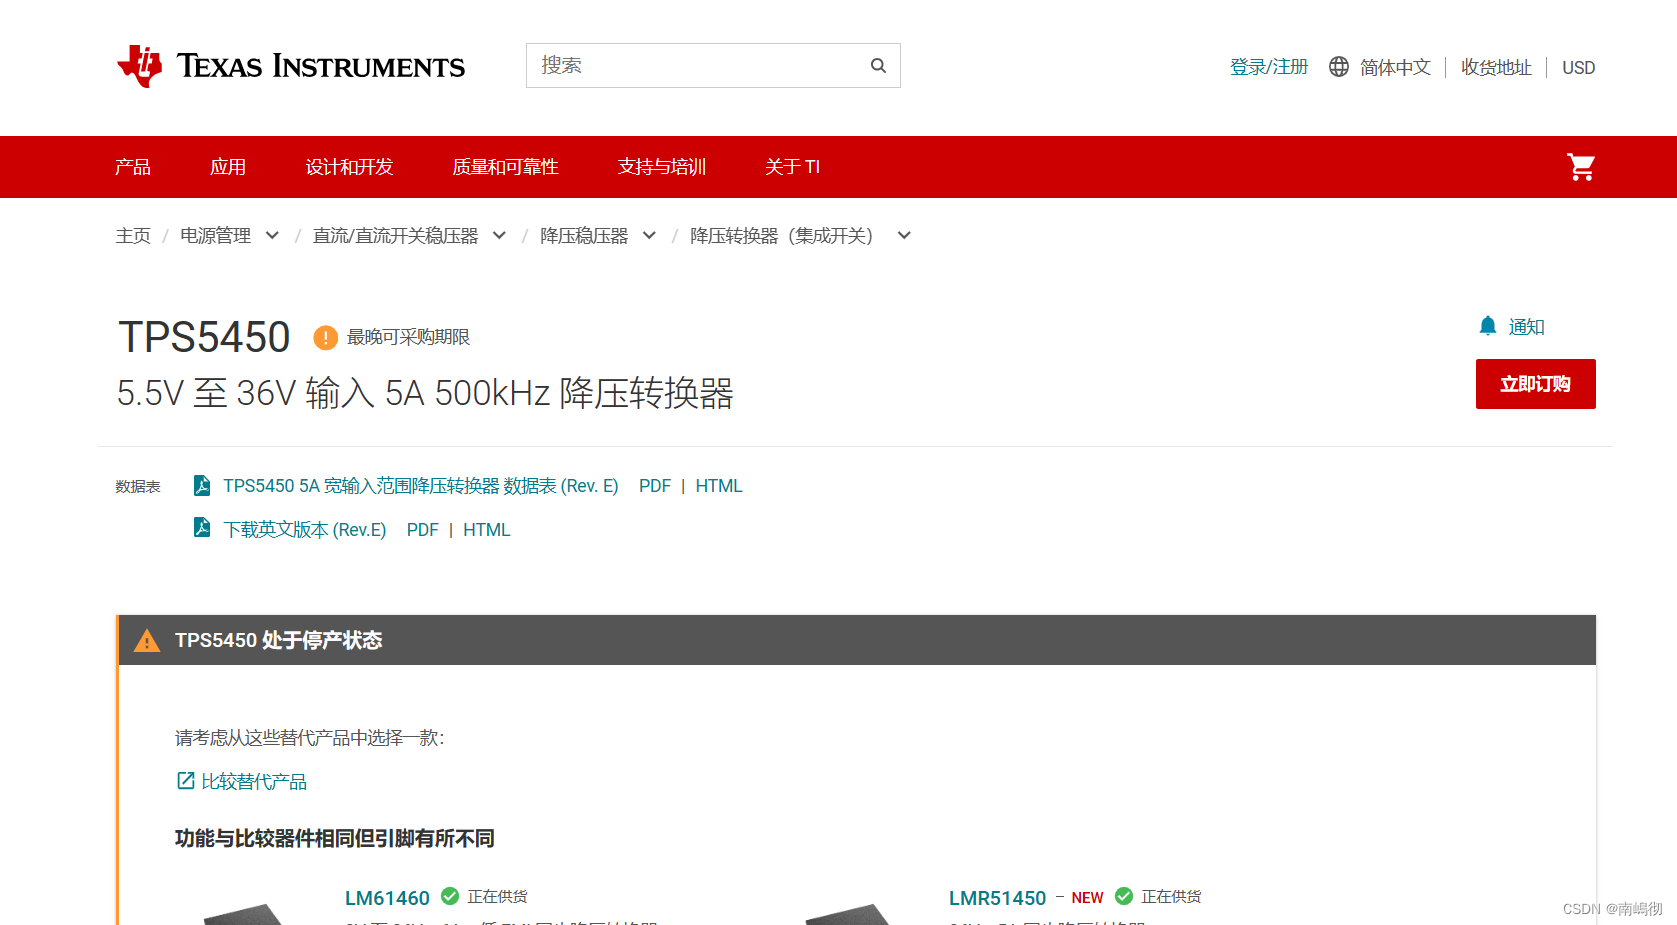Open the HTML version of the datasheet
1677x925 pixels.
(x=719, y=485)
